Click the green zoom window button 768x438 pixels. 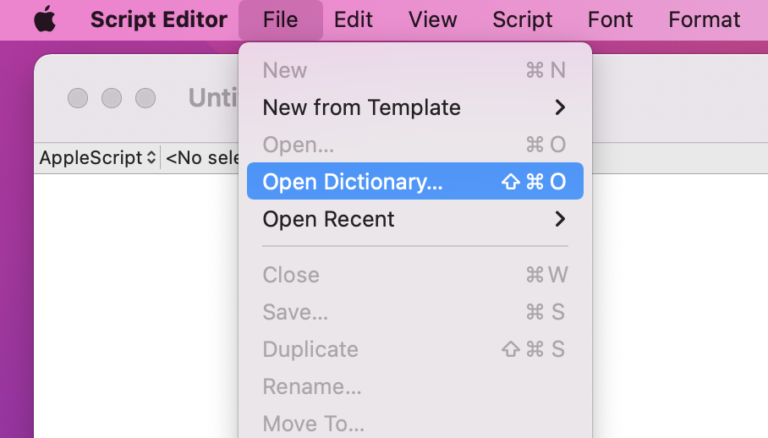(146, 98)
